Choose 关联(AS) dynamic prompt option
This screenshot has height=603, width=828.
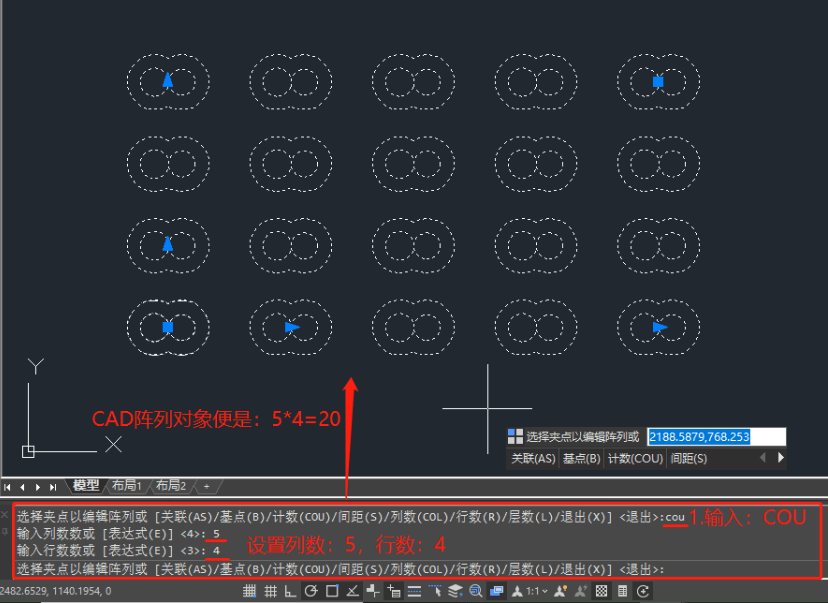533,458
